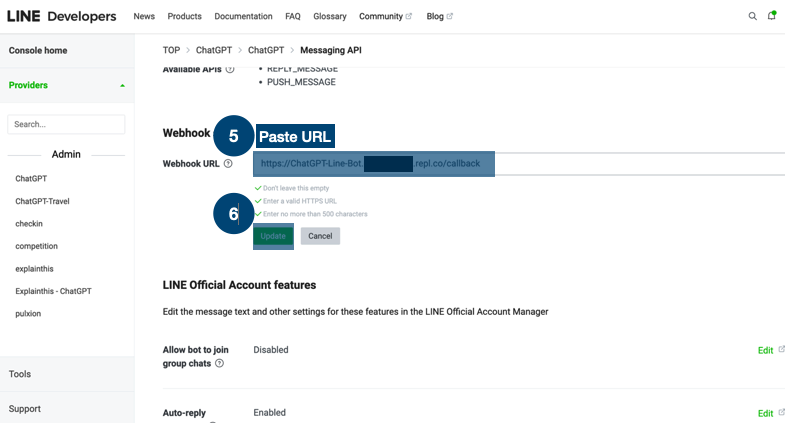Click help icon next to group chats
Image resolution: width=785 pixels, height=423 pixels.
219,363
